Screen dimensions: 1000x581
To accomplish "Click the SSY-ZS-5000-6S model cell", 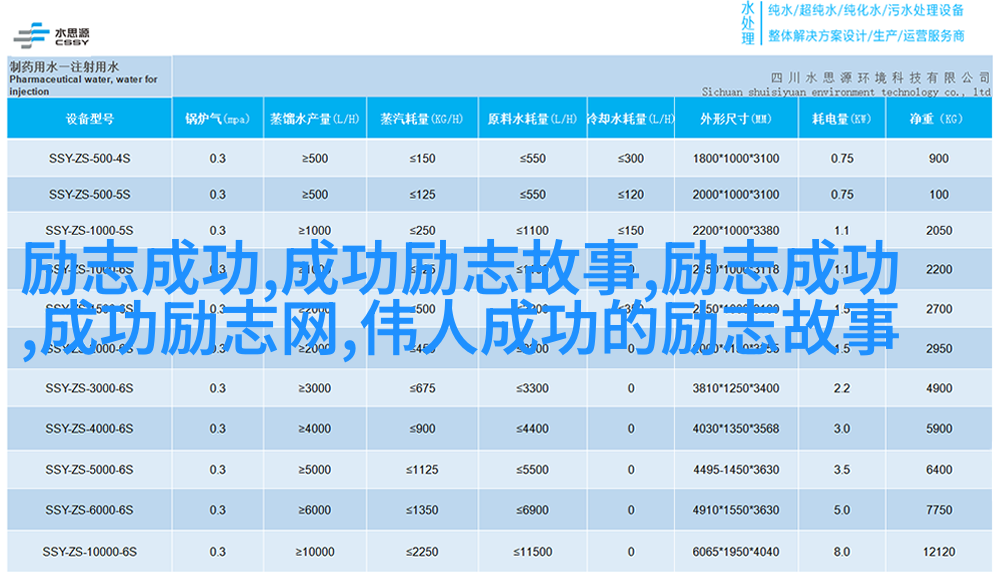I will point(89,469).
